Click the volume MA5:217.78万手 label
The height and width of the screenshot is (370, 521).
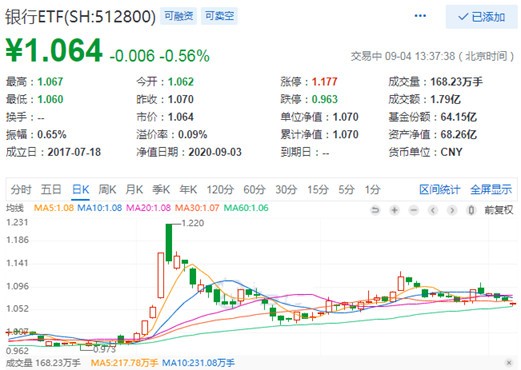click(124, 363)
